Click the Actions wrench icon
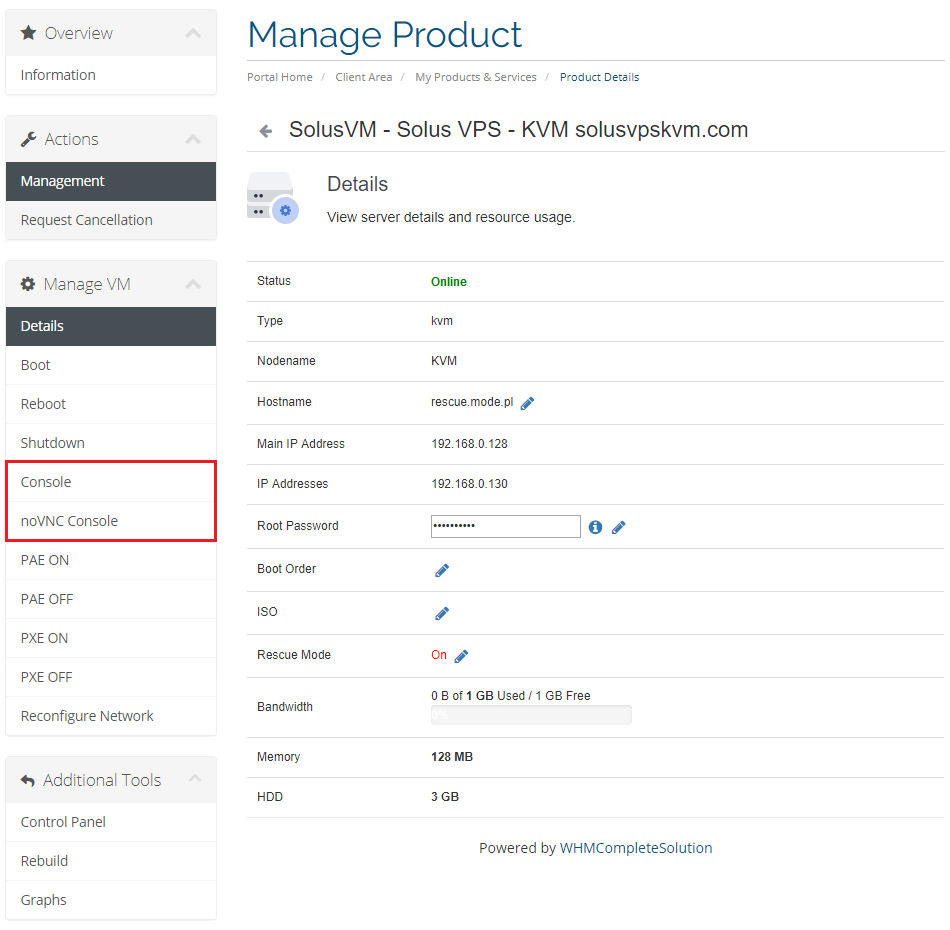 (x=28, y=139)
